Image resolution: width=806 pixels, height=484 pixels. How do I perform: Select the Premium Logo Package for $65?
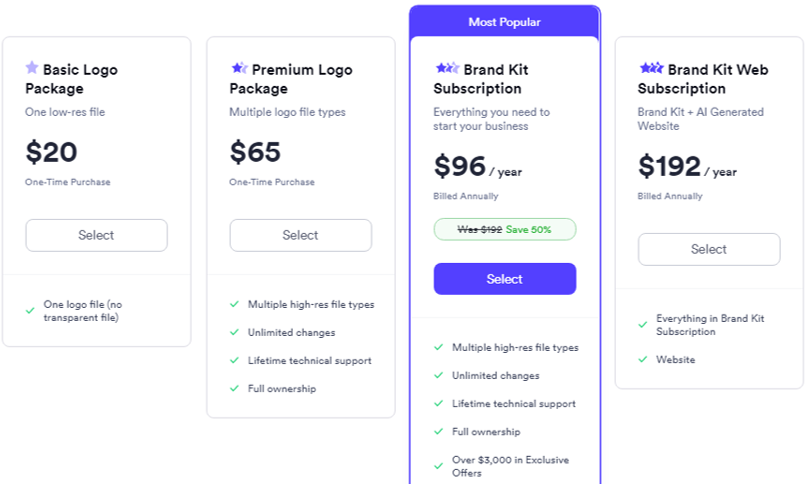coord(301,235)
